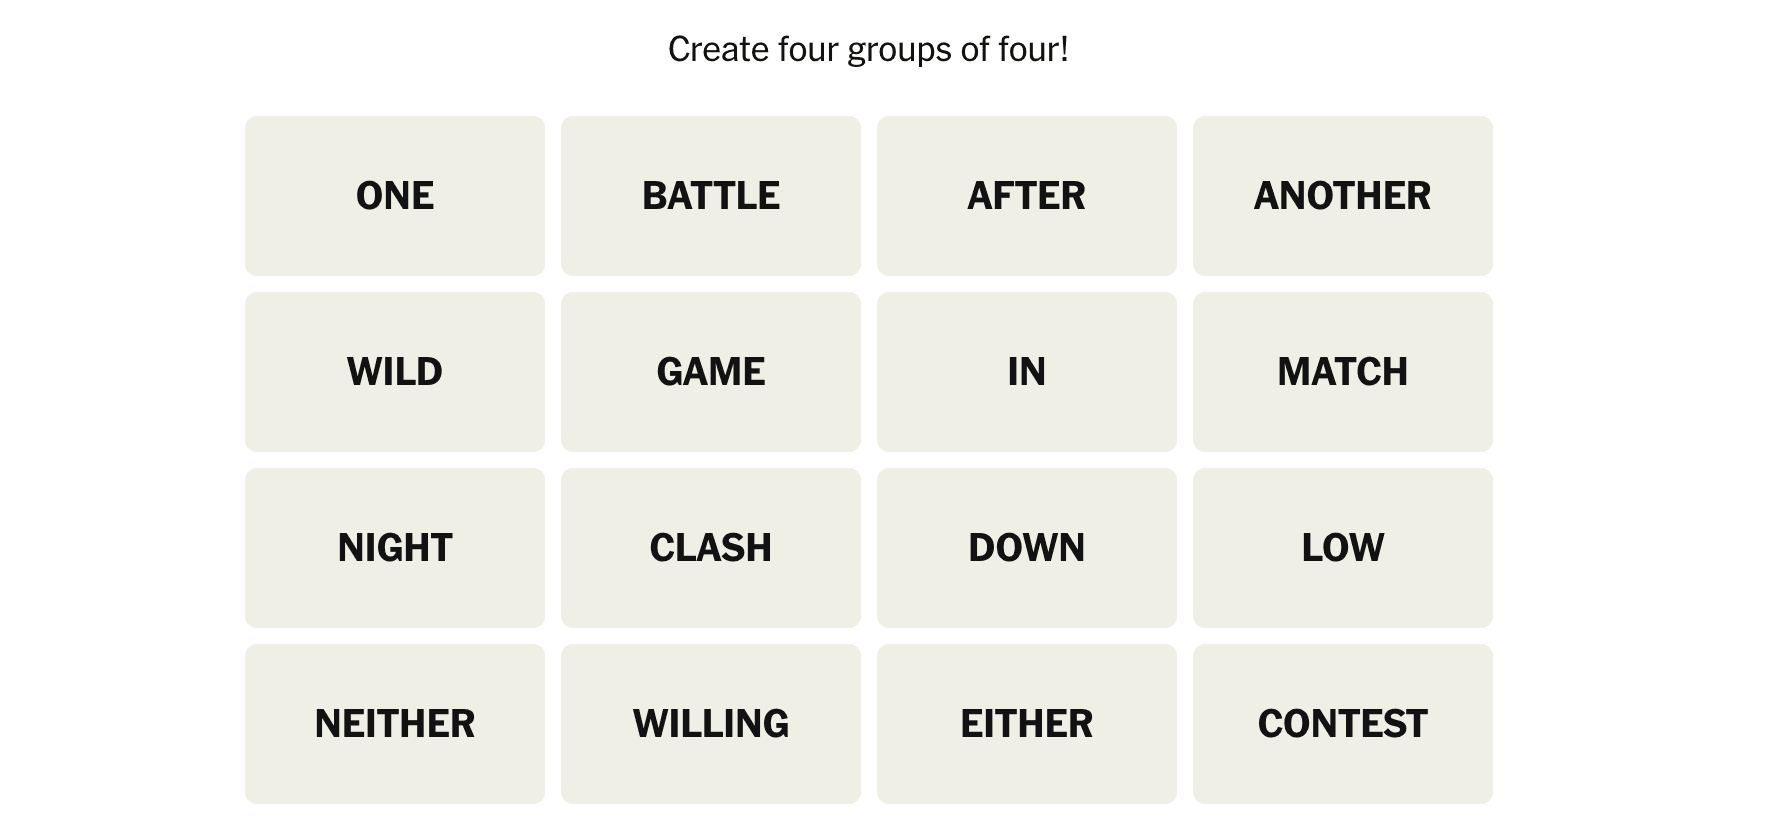Toggle the DOWN tile

1027,548
